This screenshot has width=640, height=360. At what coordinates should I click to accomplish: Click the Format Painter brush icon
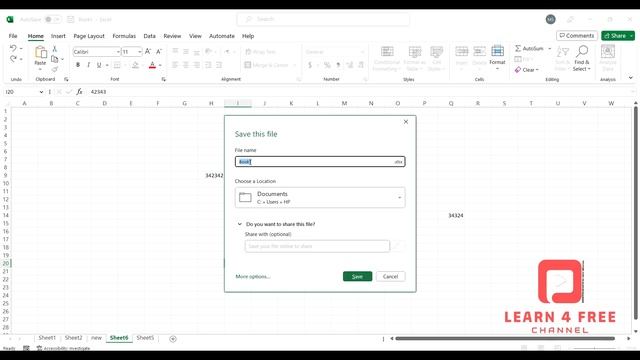point(55,69)
